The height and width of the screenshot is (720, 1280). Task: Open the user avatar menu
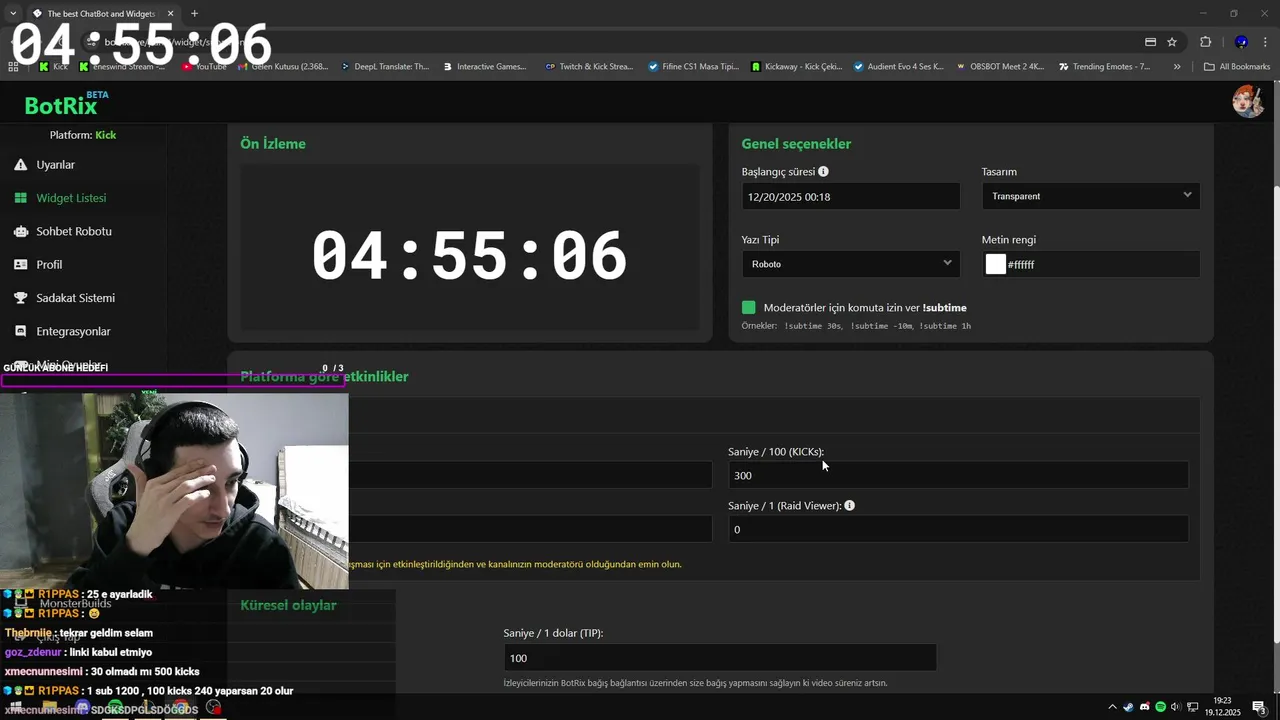click(1247, 101)
